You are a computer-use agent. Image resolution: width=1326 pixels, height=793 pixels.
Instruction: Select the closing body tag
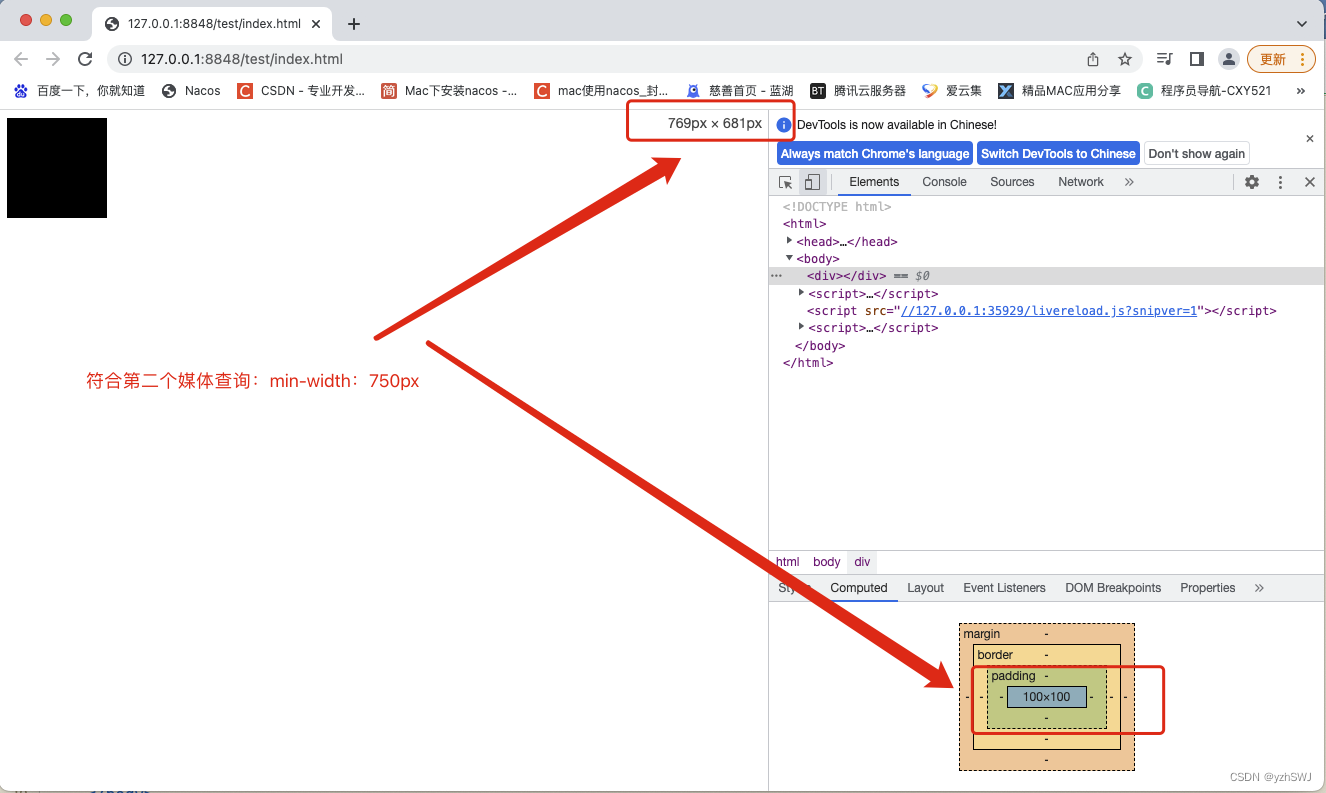point(820,345)
